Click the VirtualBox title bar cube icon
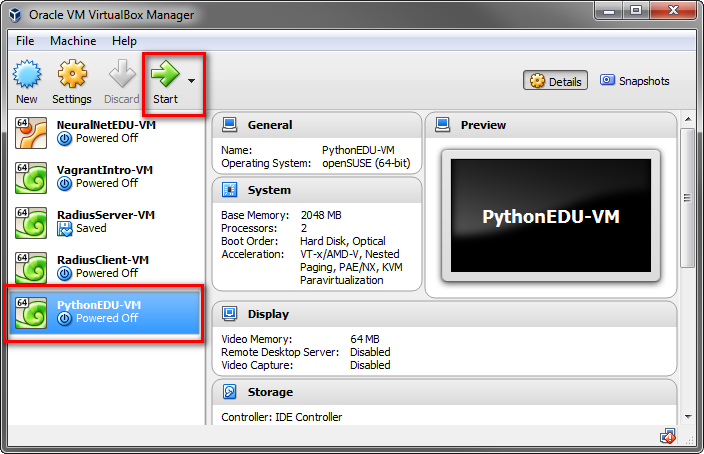Screen dimensions: 704x454 coord(15,14)
